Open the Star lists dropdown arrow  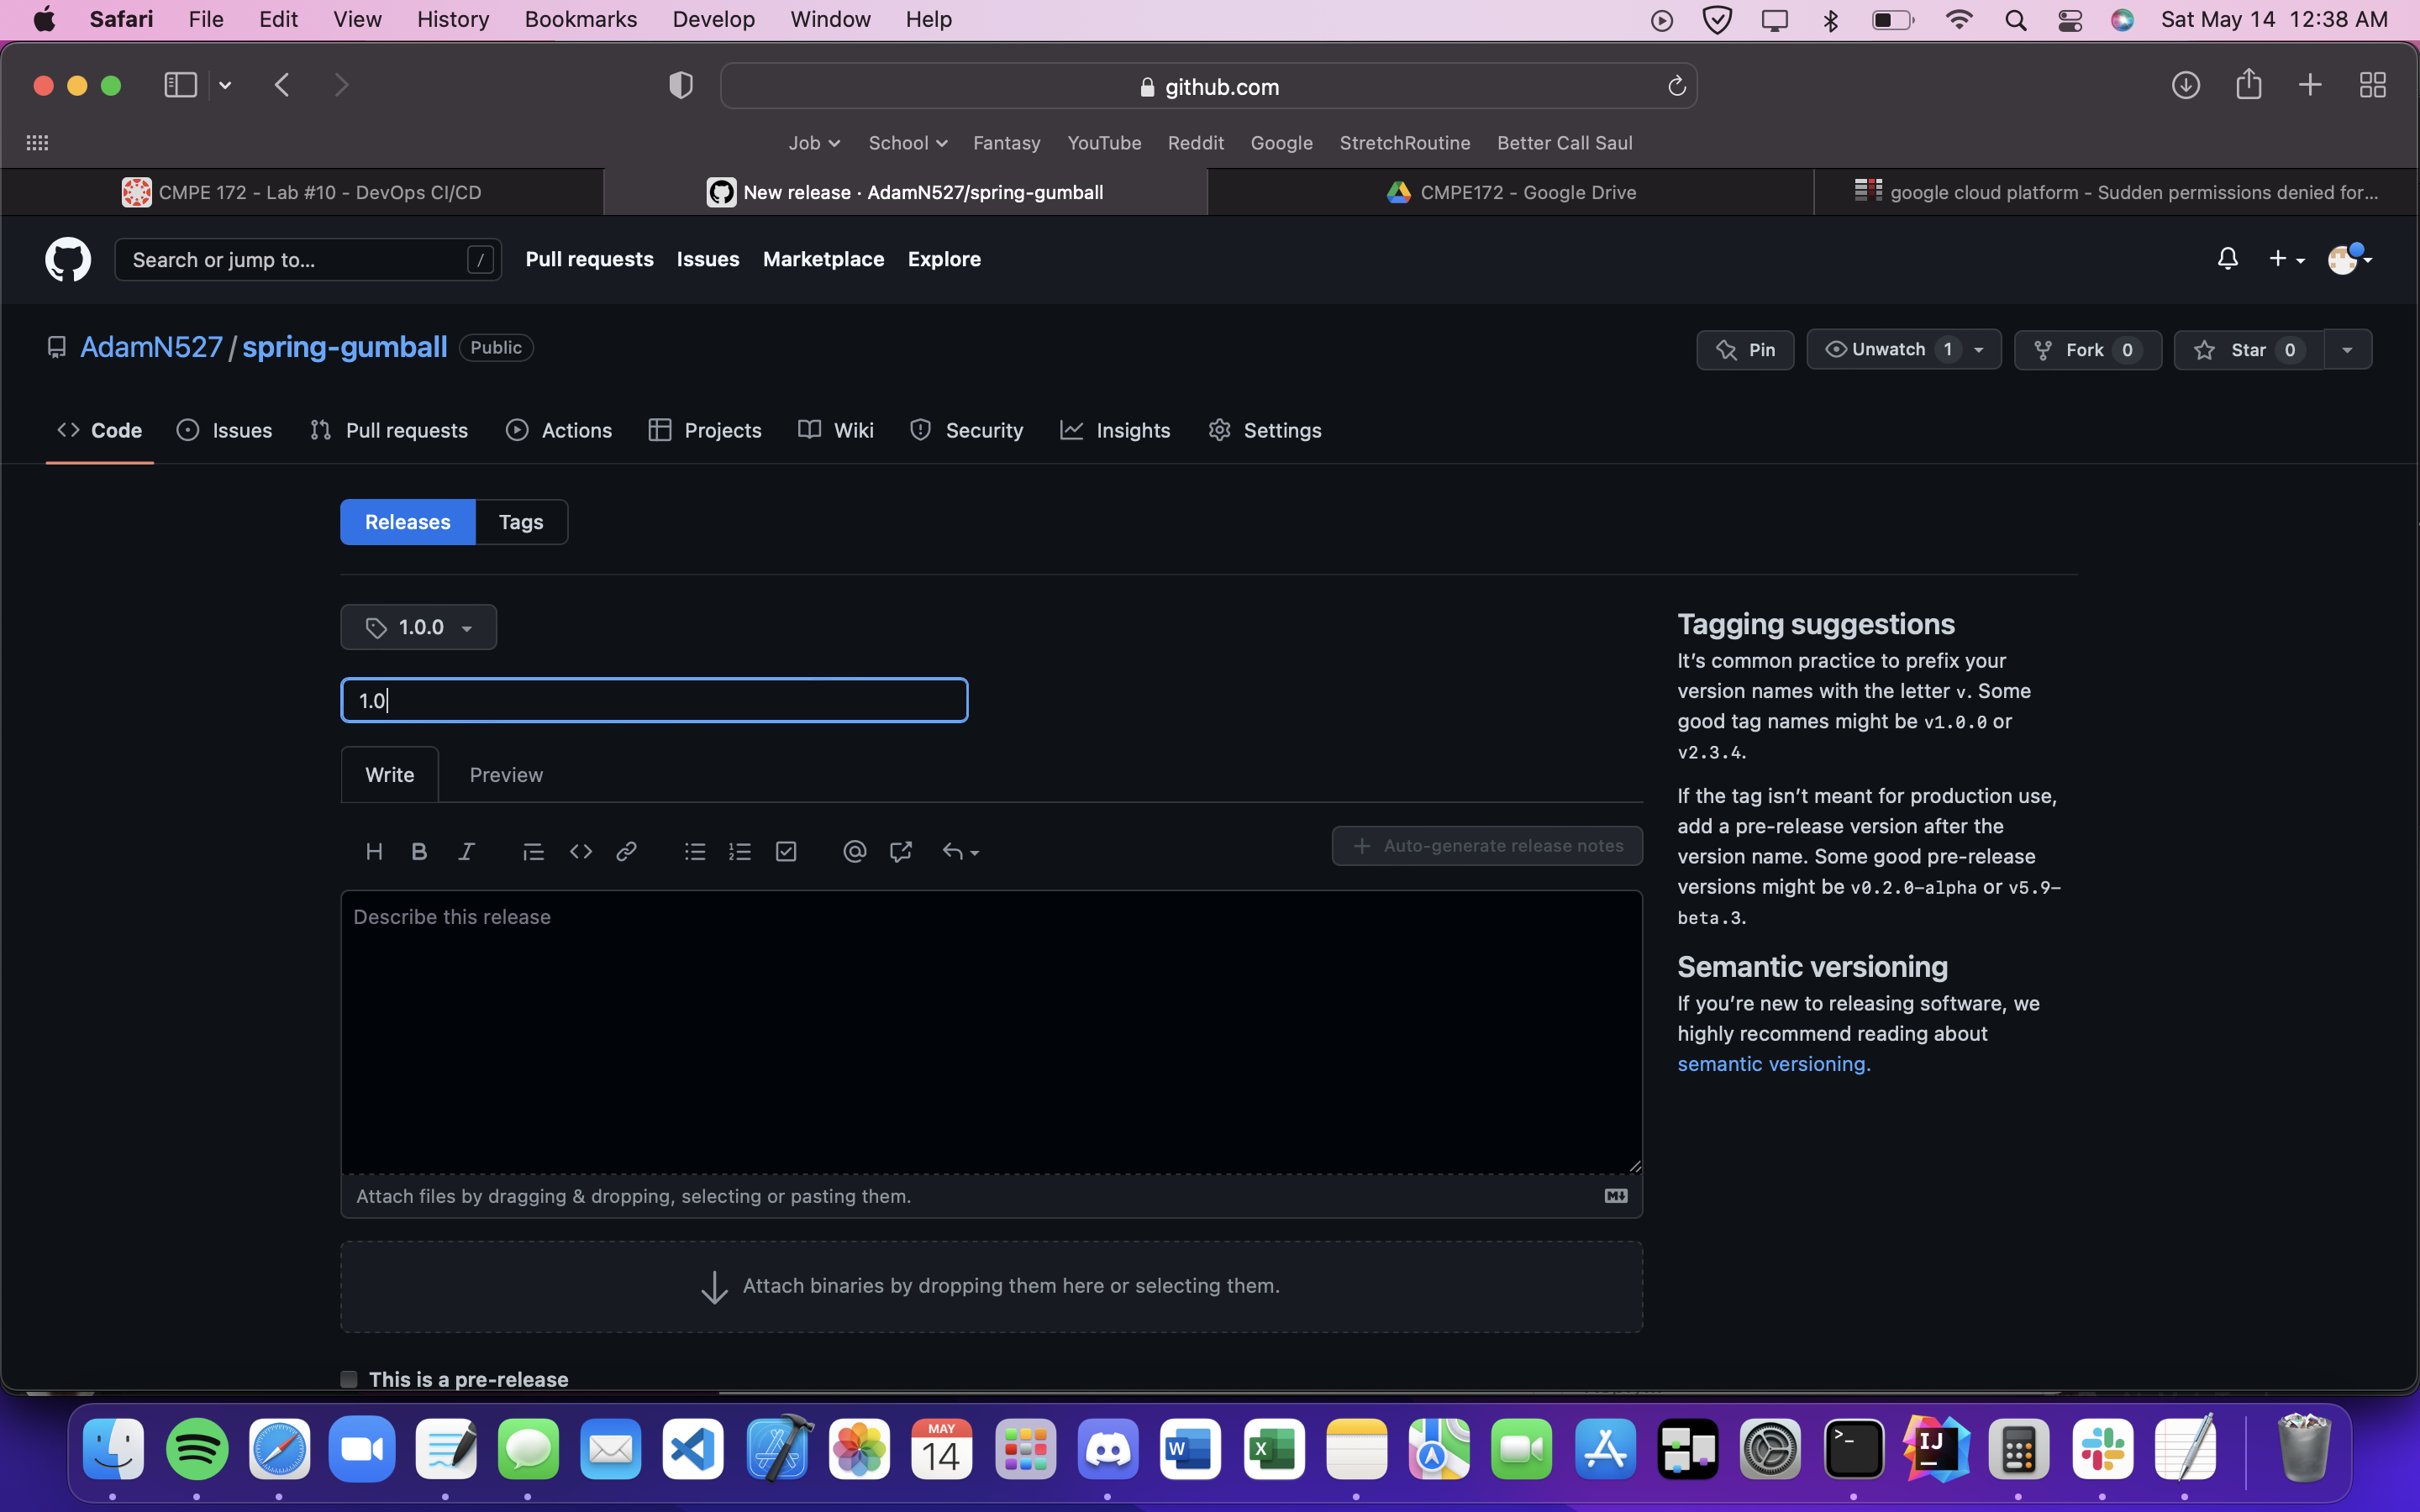click(2347, 350)
